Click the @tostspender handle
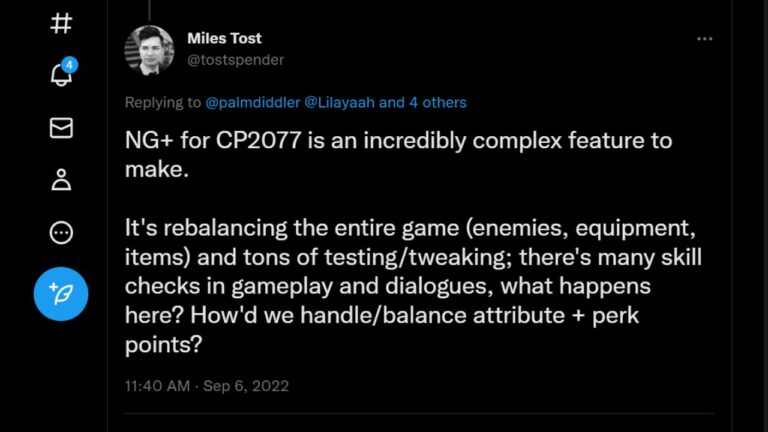768x432 pixels. pos(235,59)
